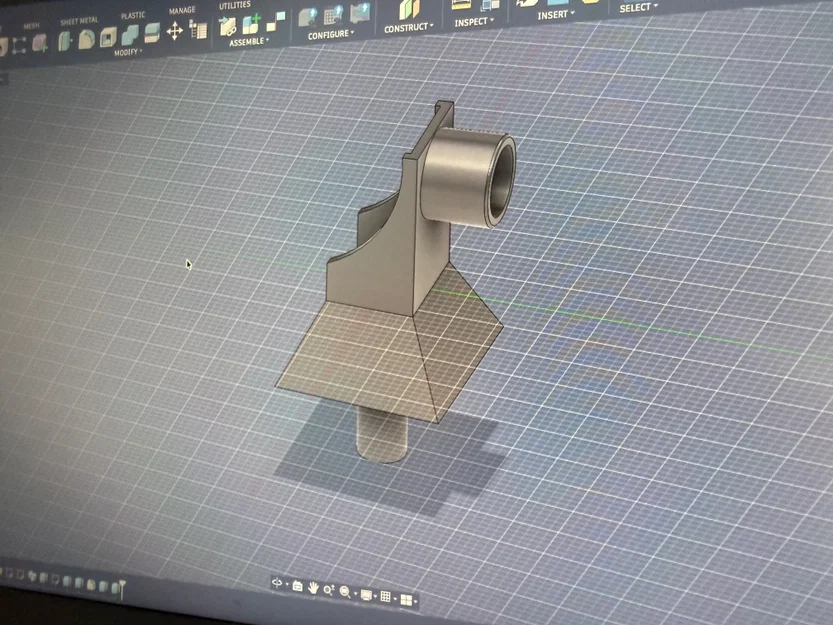Click the Measure icon above Inspect
The width and height of the screenshot is (833, 625).
click(461, 5)
